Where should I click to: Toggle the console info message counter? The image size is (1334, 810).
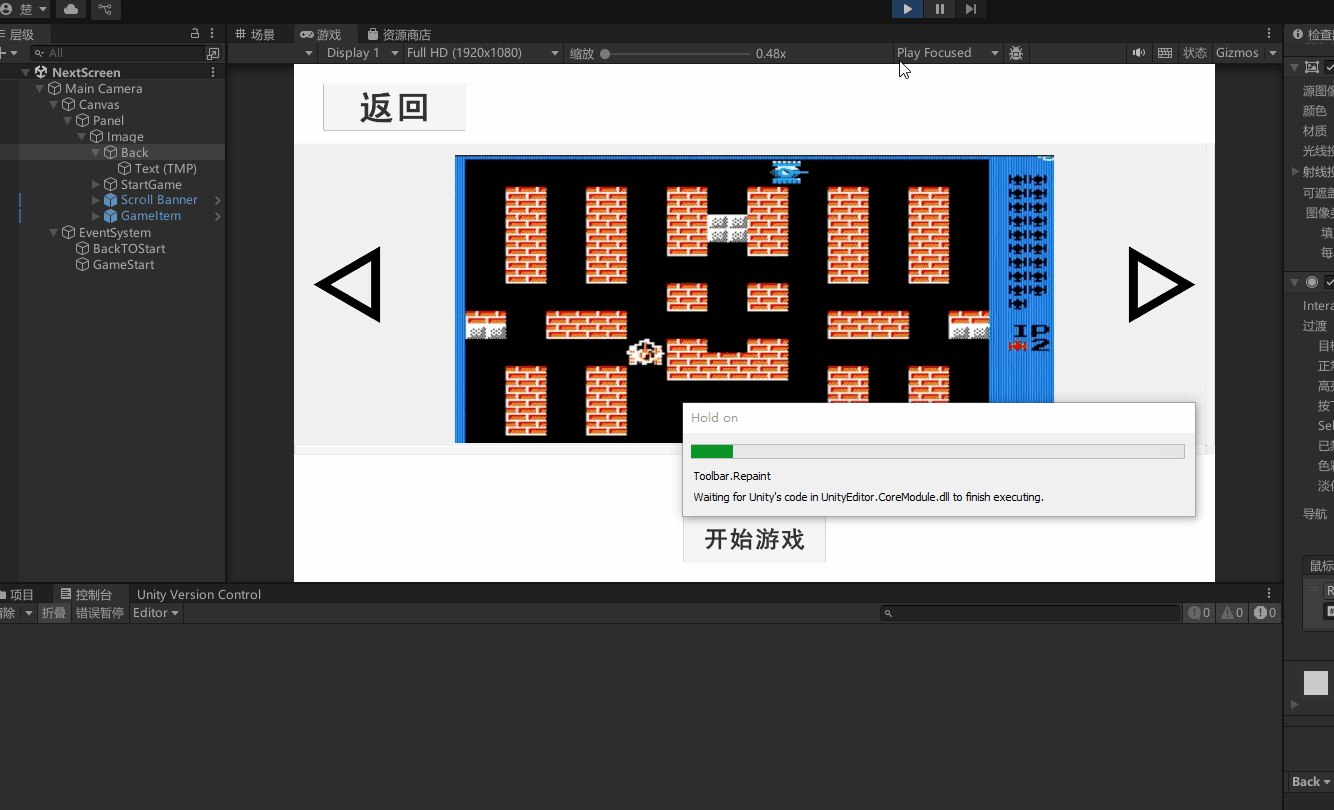tap(1199, 613)
